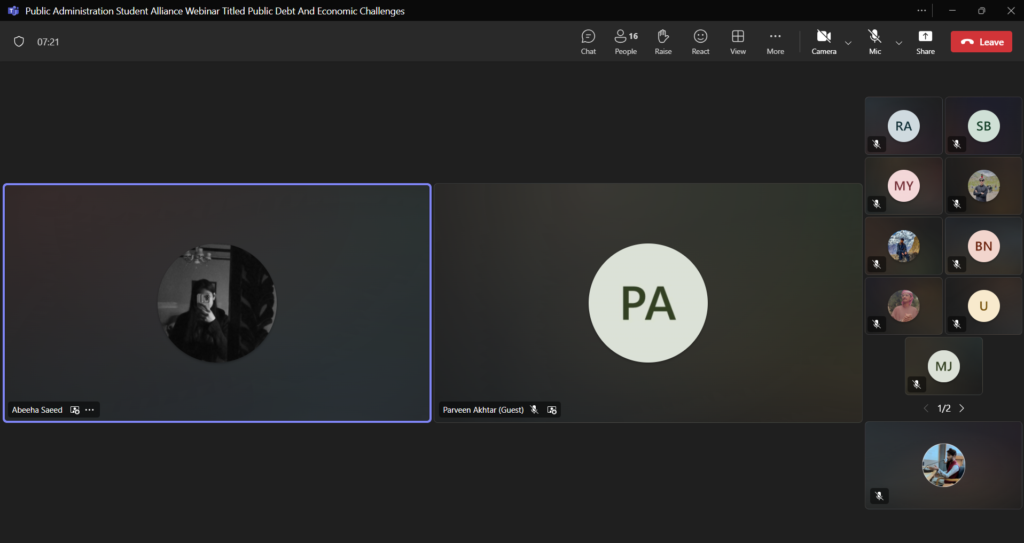
Task: Click the shield meeting security icon
Action: pyautogui.click(x=19, y=42)
